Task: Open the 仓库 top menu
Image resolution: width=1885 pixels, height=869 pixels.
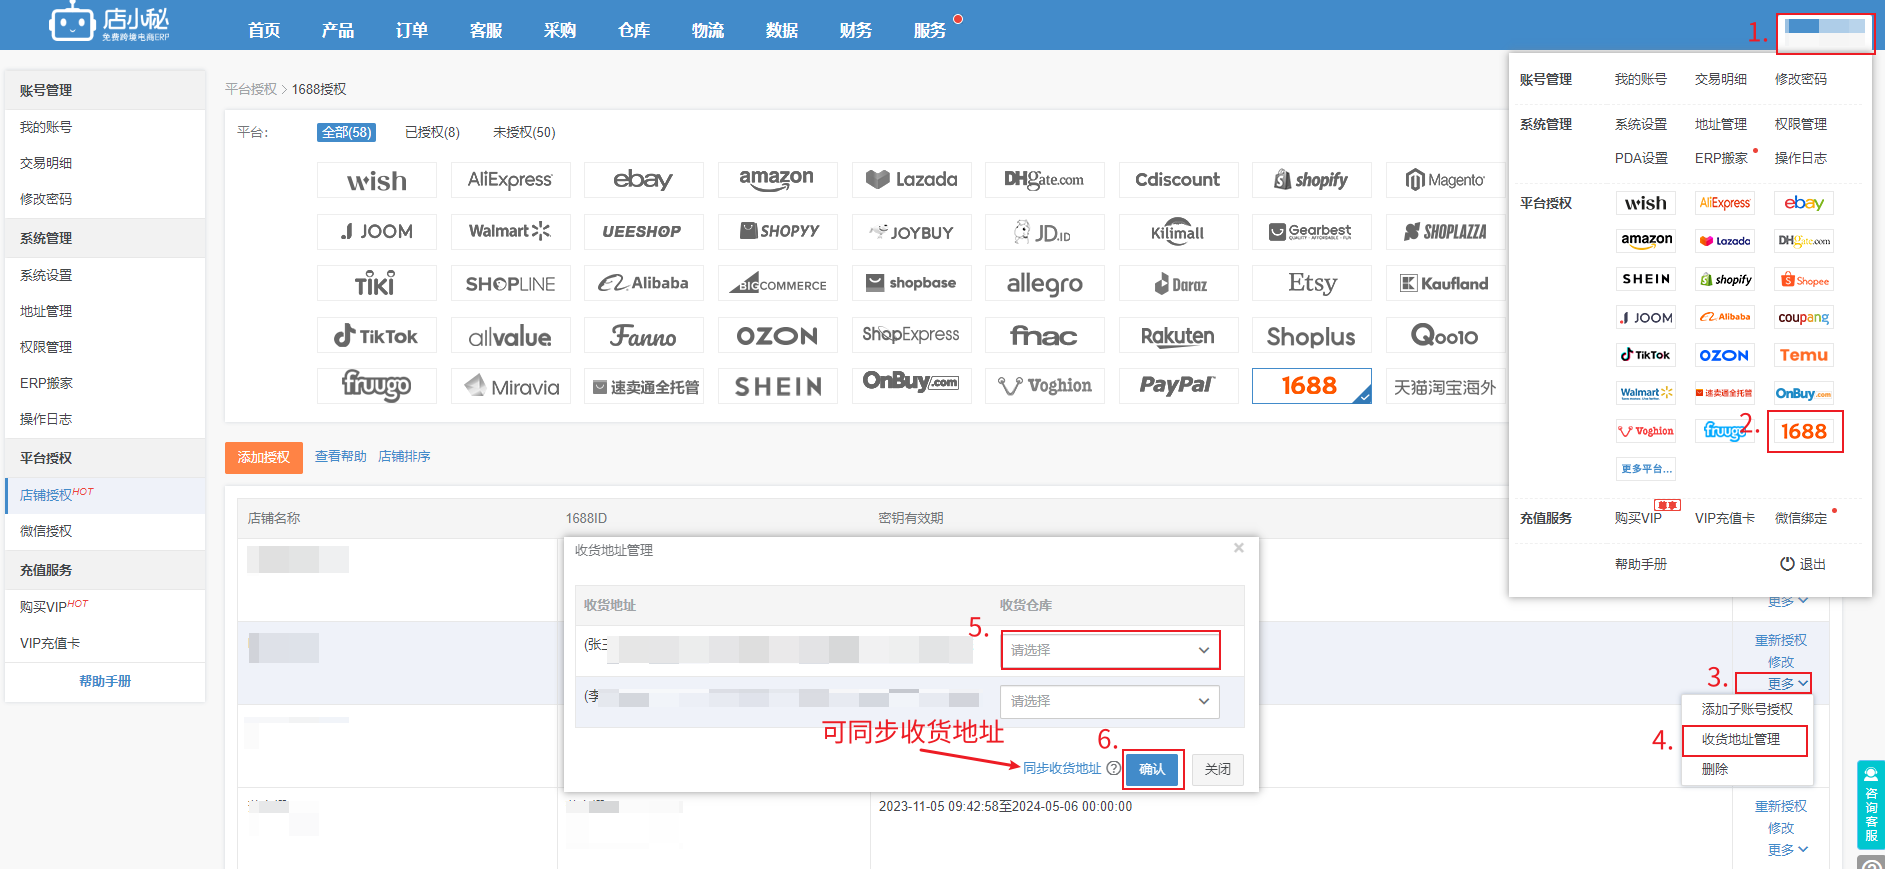Action: point(634,30)
